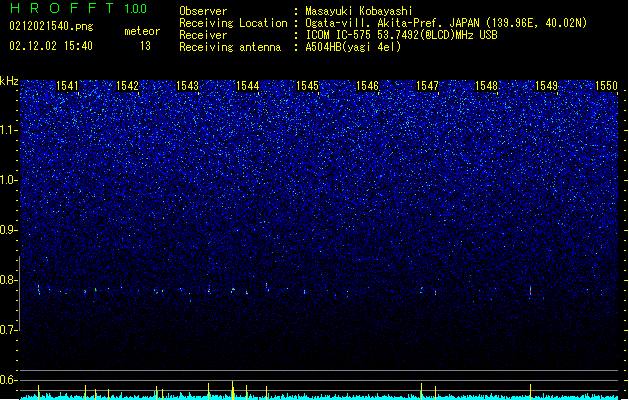629x400 pixels.
Task: Click the 1544 time axis marker
Action: pyautogui.click(x=248, y=86)
